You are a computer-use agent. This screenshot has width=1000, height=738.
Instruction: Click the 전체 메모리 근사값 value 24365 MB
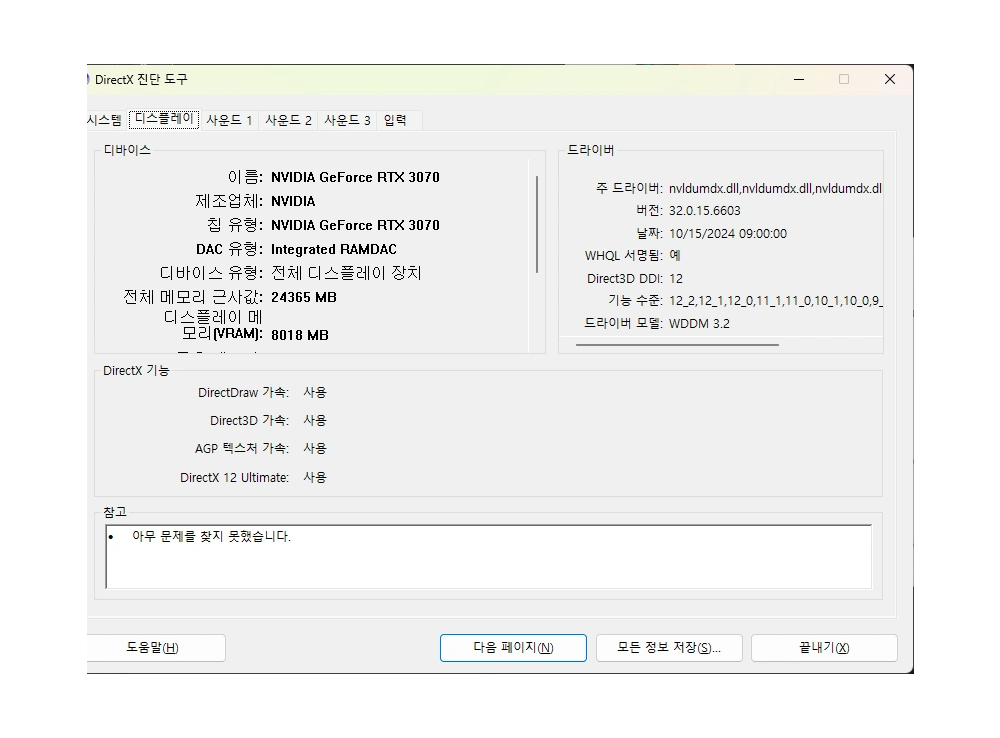click(304, 297)
